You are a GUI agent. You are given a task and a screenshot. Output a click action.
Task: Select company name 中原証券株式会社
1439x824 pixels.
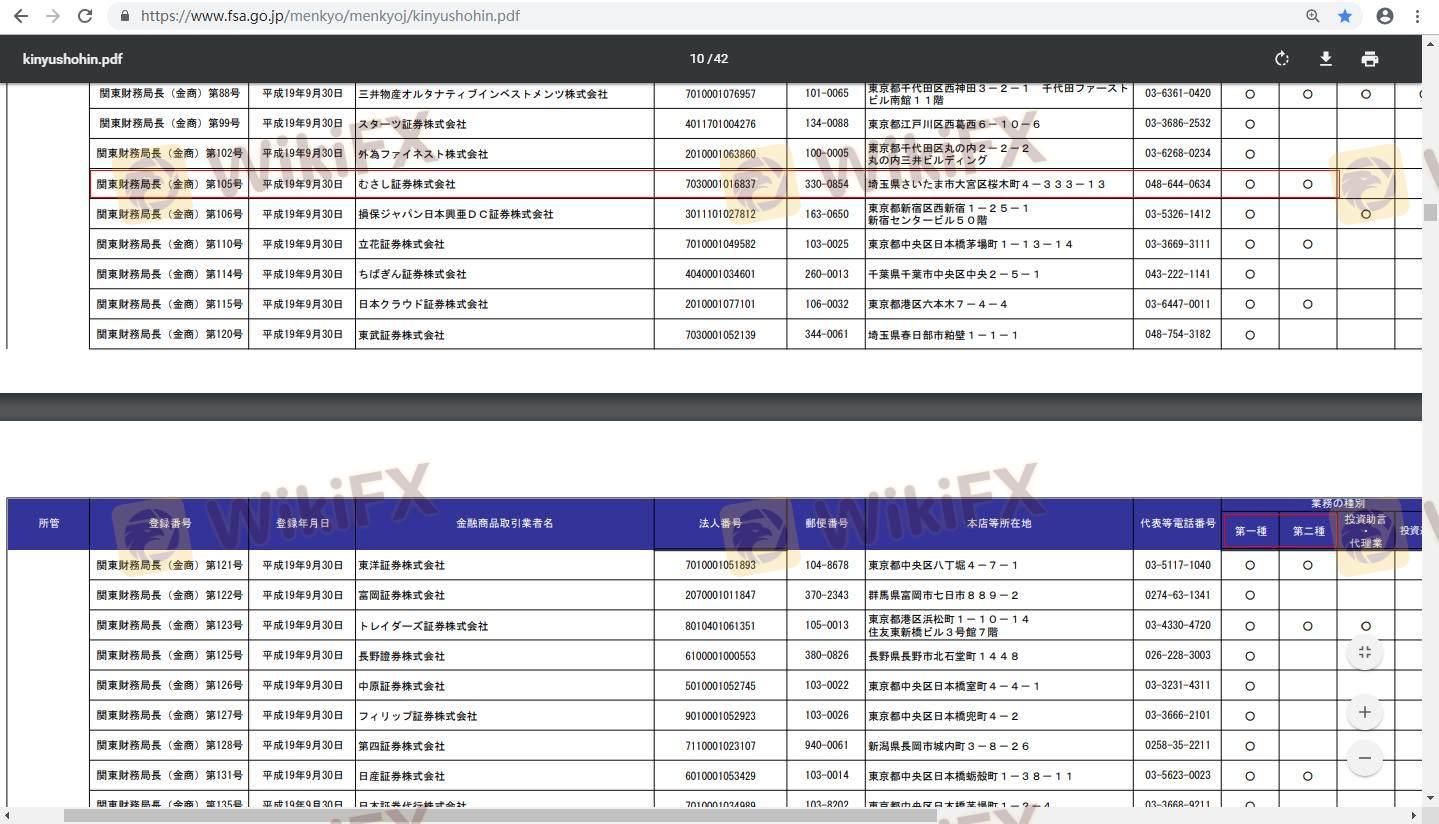(x=401, y=686)
